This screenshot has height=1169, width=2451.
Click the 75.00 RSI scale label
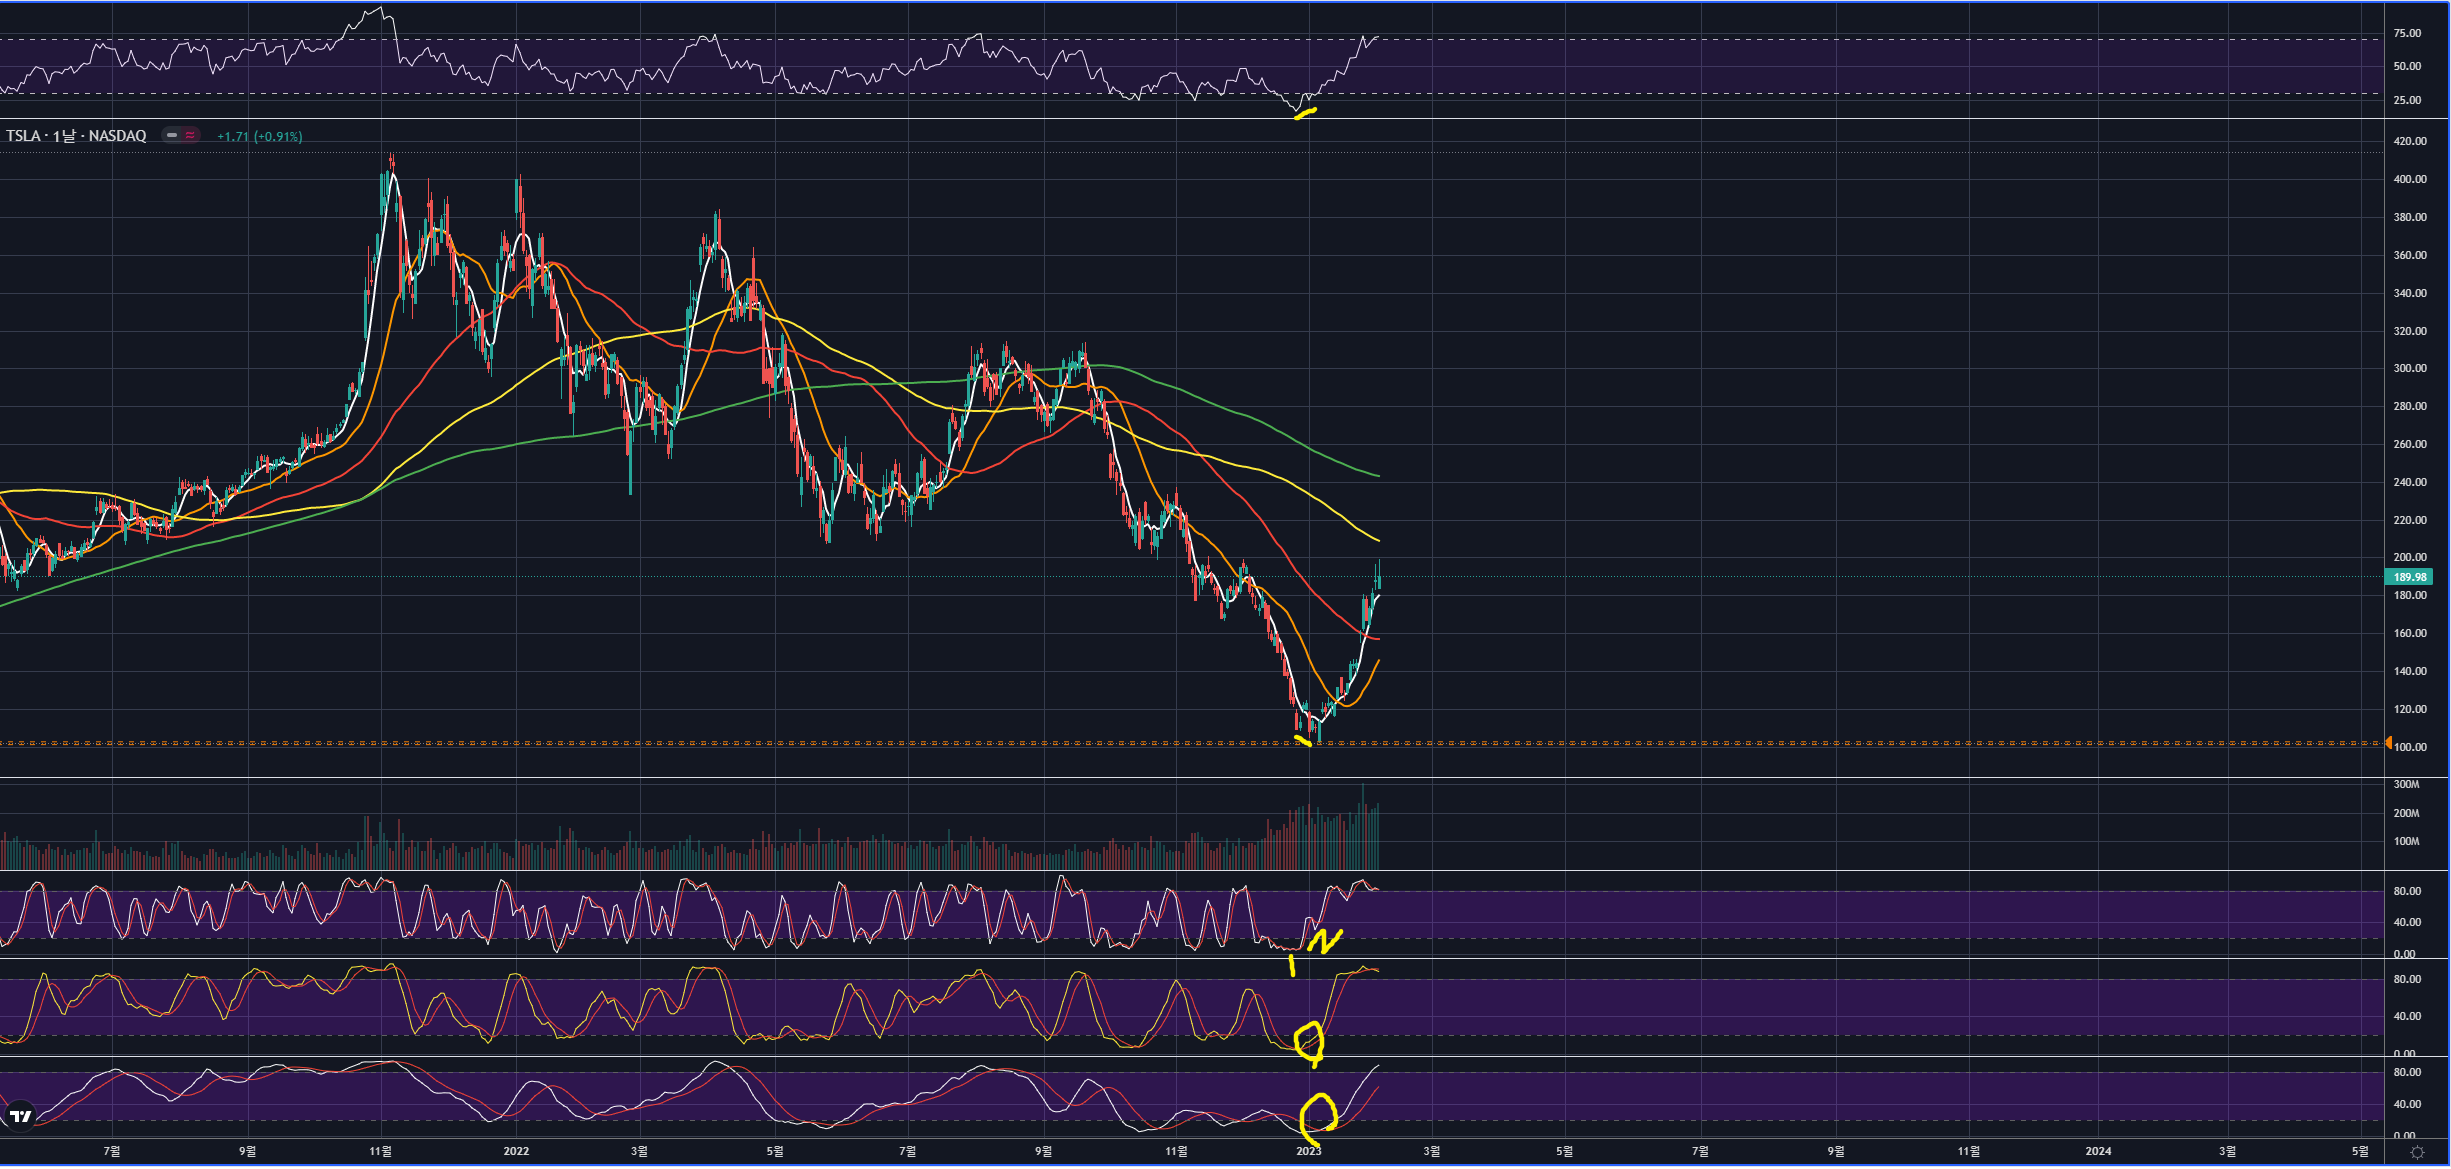[2406, 33]
